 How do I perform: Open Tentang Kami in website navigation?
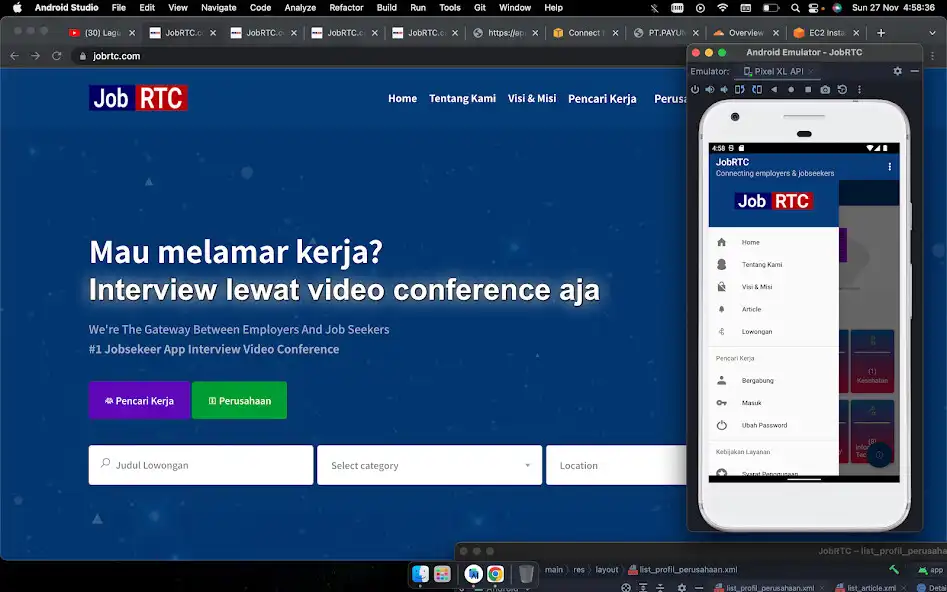tap(463, 98)
